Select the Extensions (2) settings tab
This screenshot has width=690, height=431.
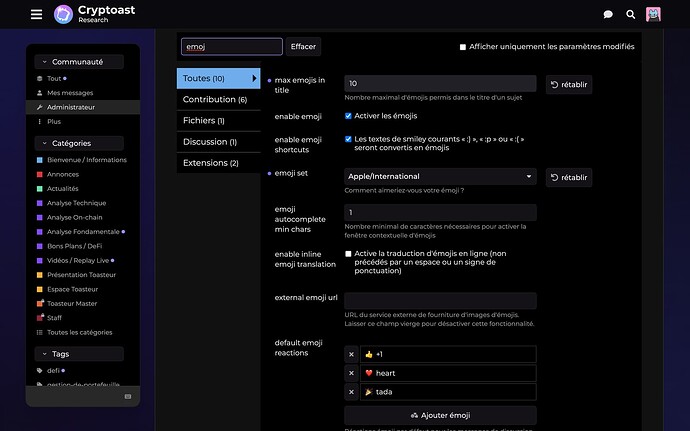[x=219, y=163]
